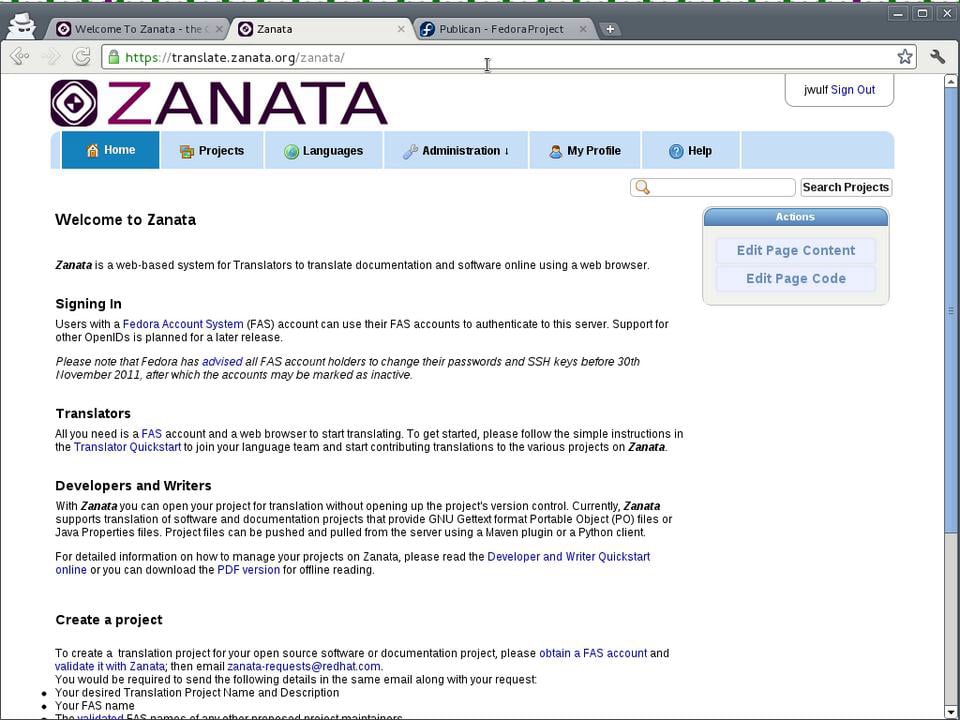Open the FAS link under Translators
960x720 pixels.
pyautogui.click(x=152, y=433)
